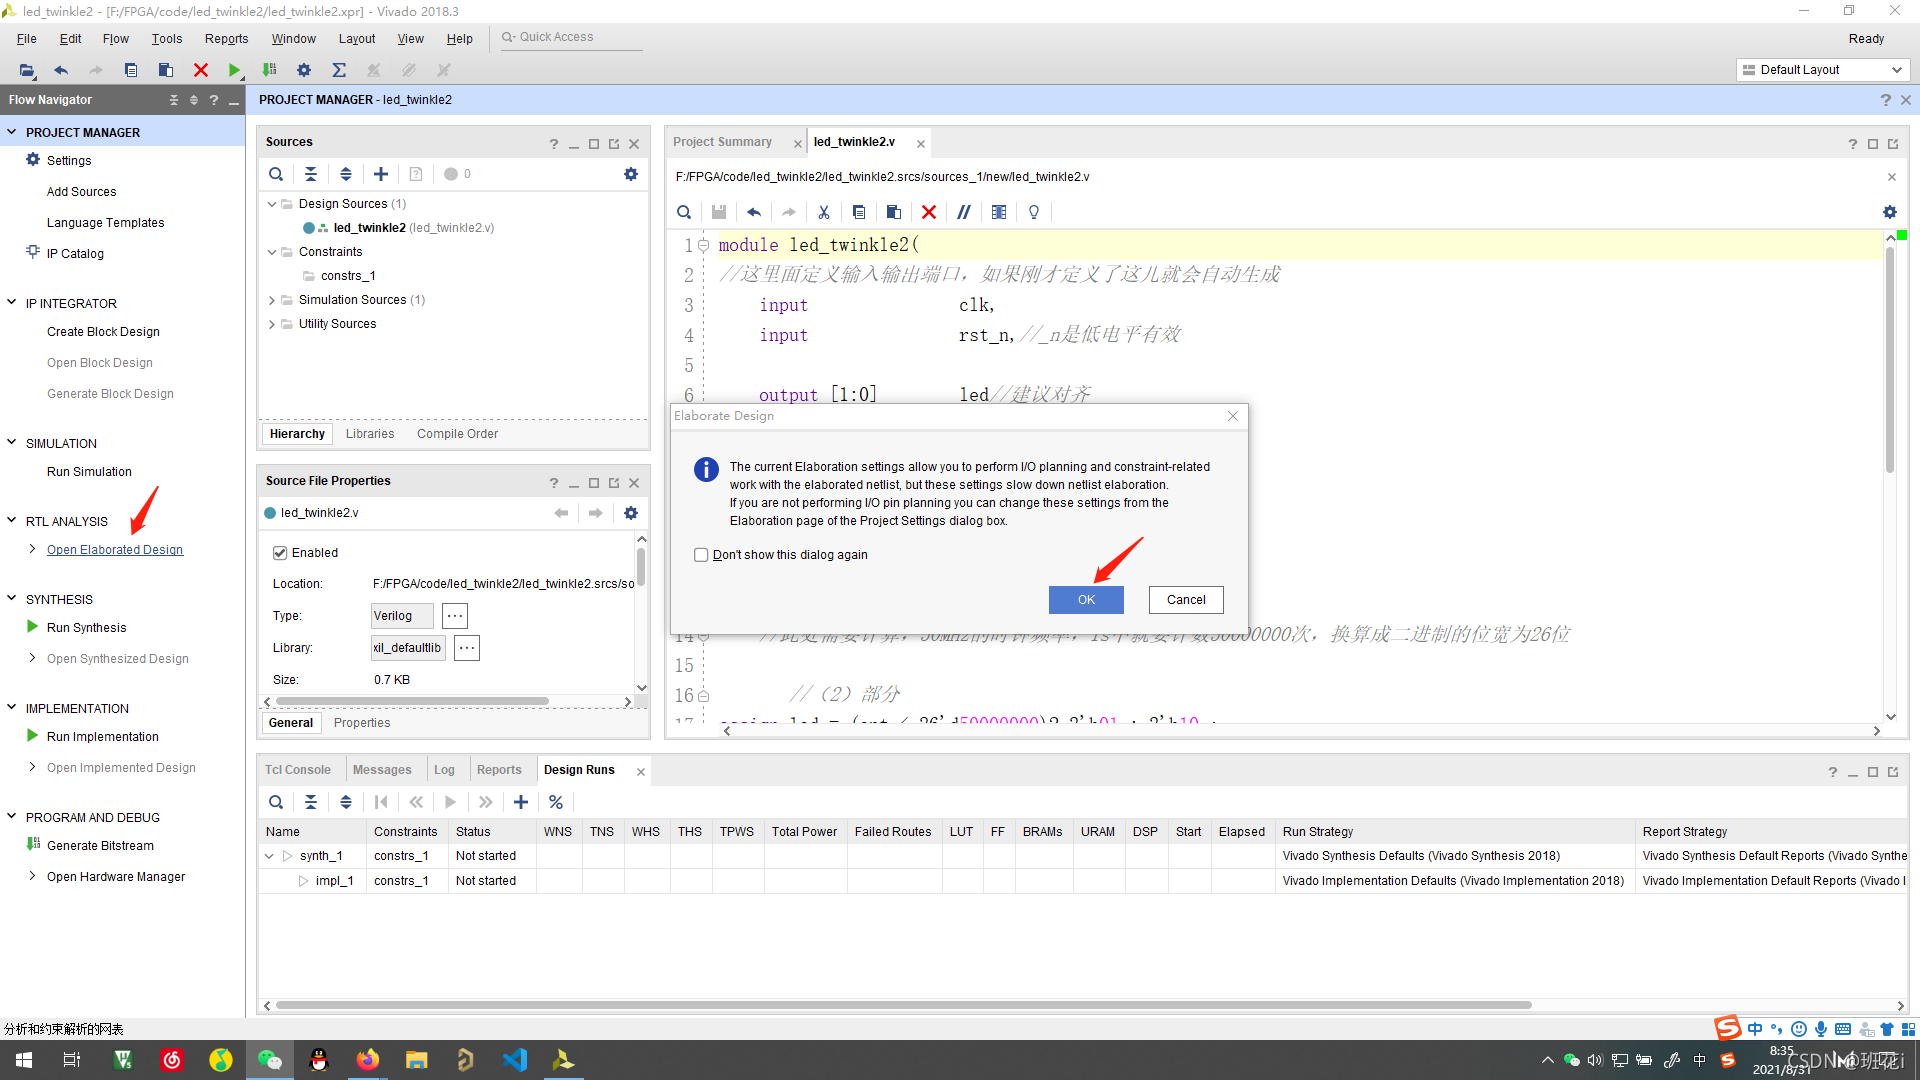Click the percent icon in Design Runs toolbar

(556, 802)
